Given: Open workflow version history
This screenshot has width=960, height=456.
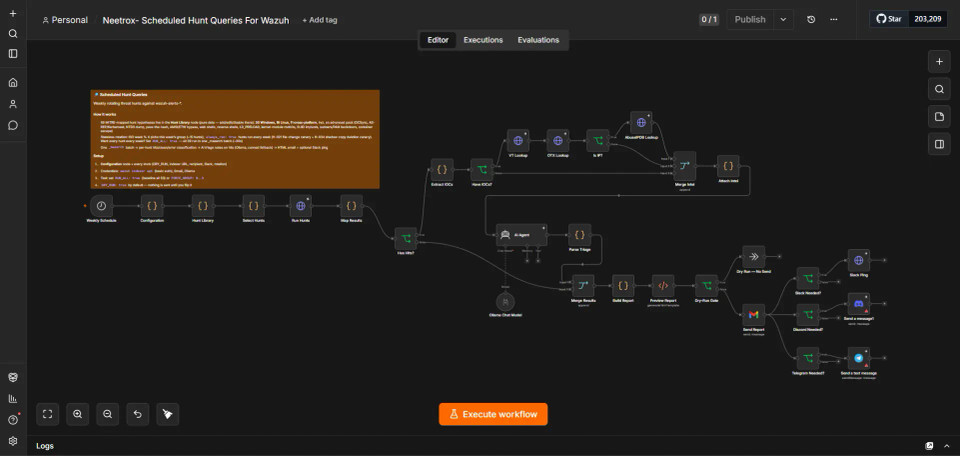Looking at the screenshot, I should point(811,20).
